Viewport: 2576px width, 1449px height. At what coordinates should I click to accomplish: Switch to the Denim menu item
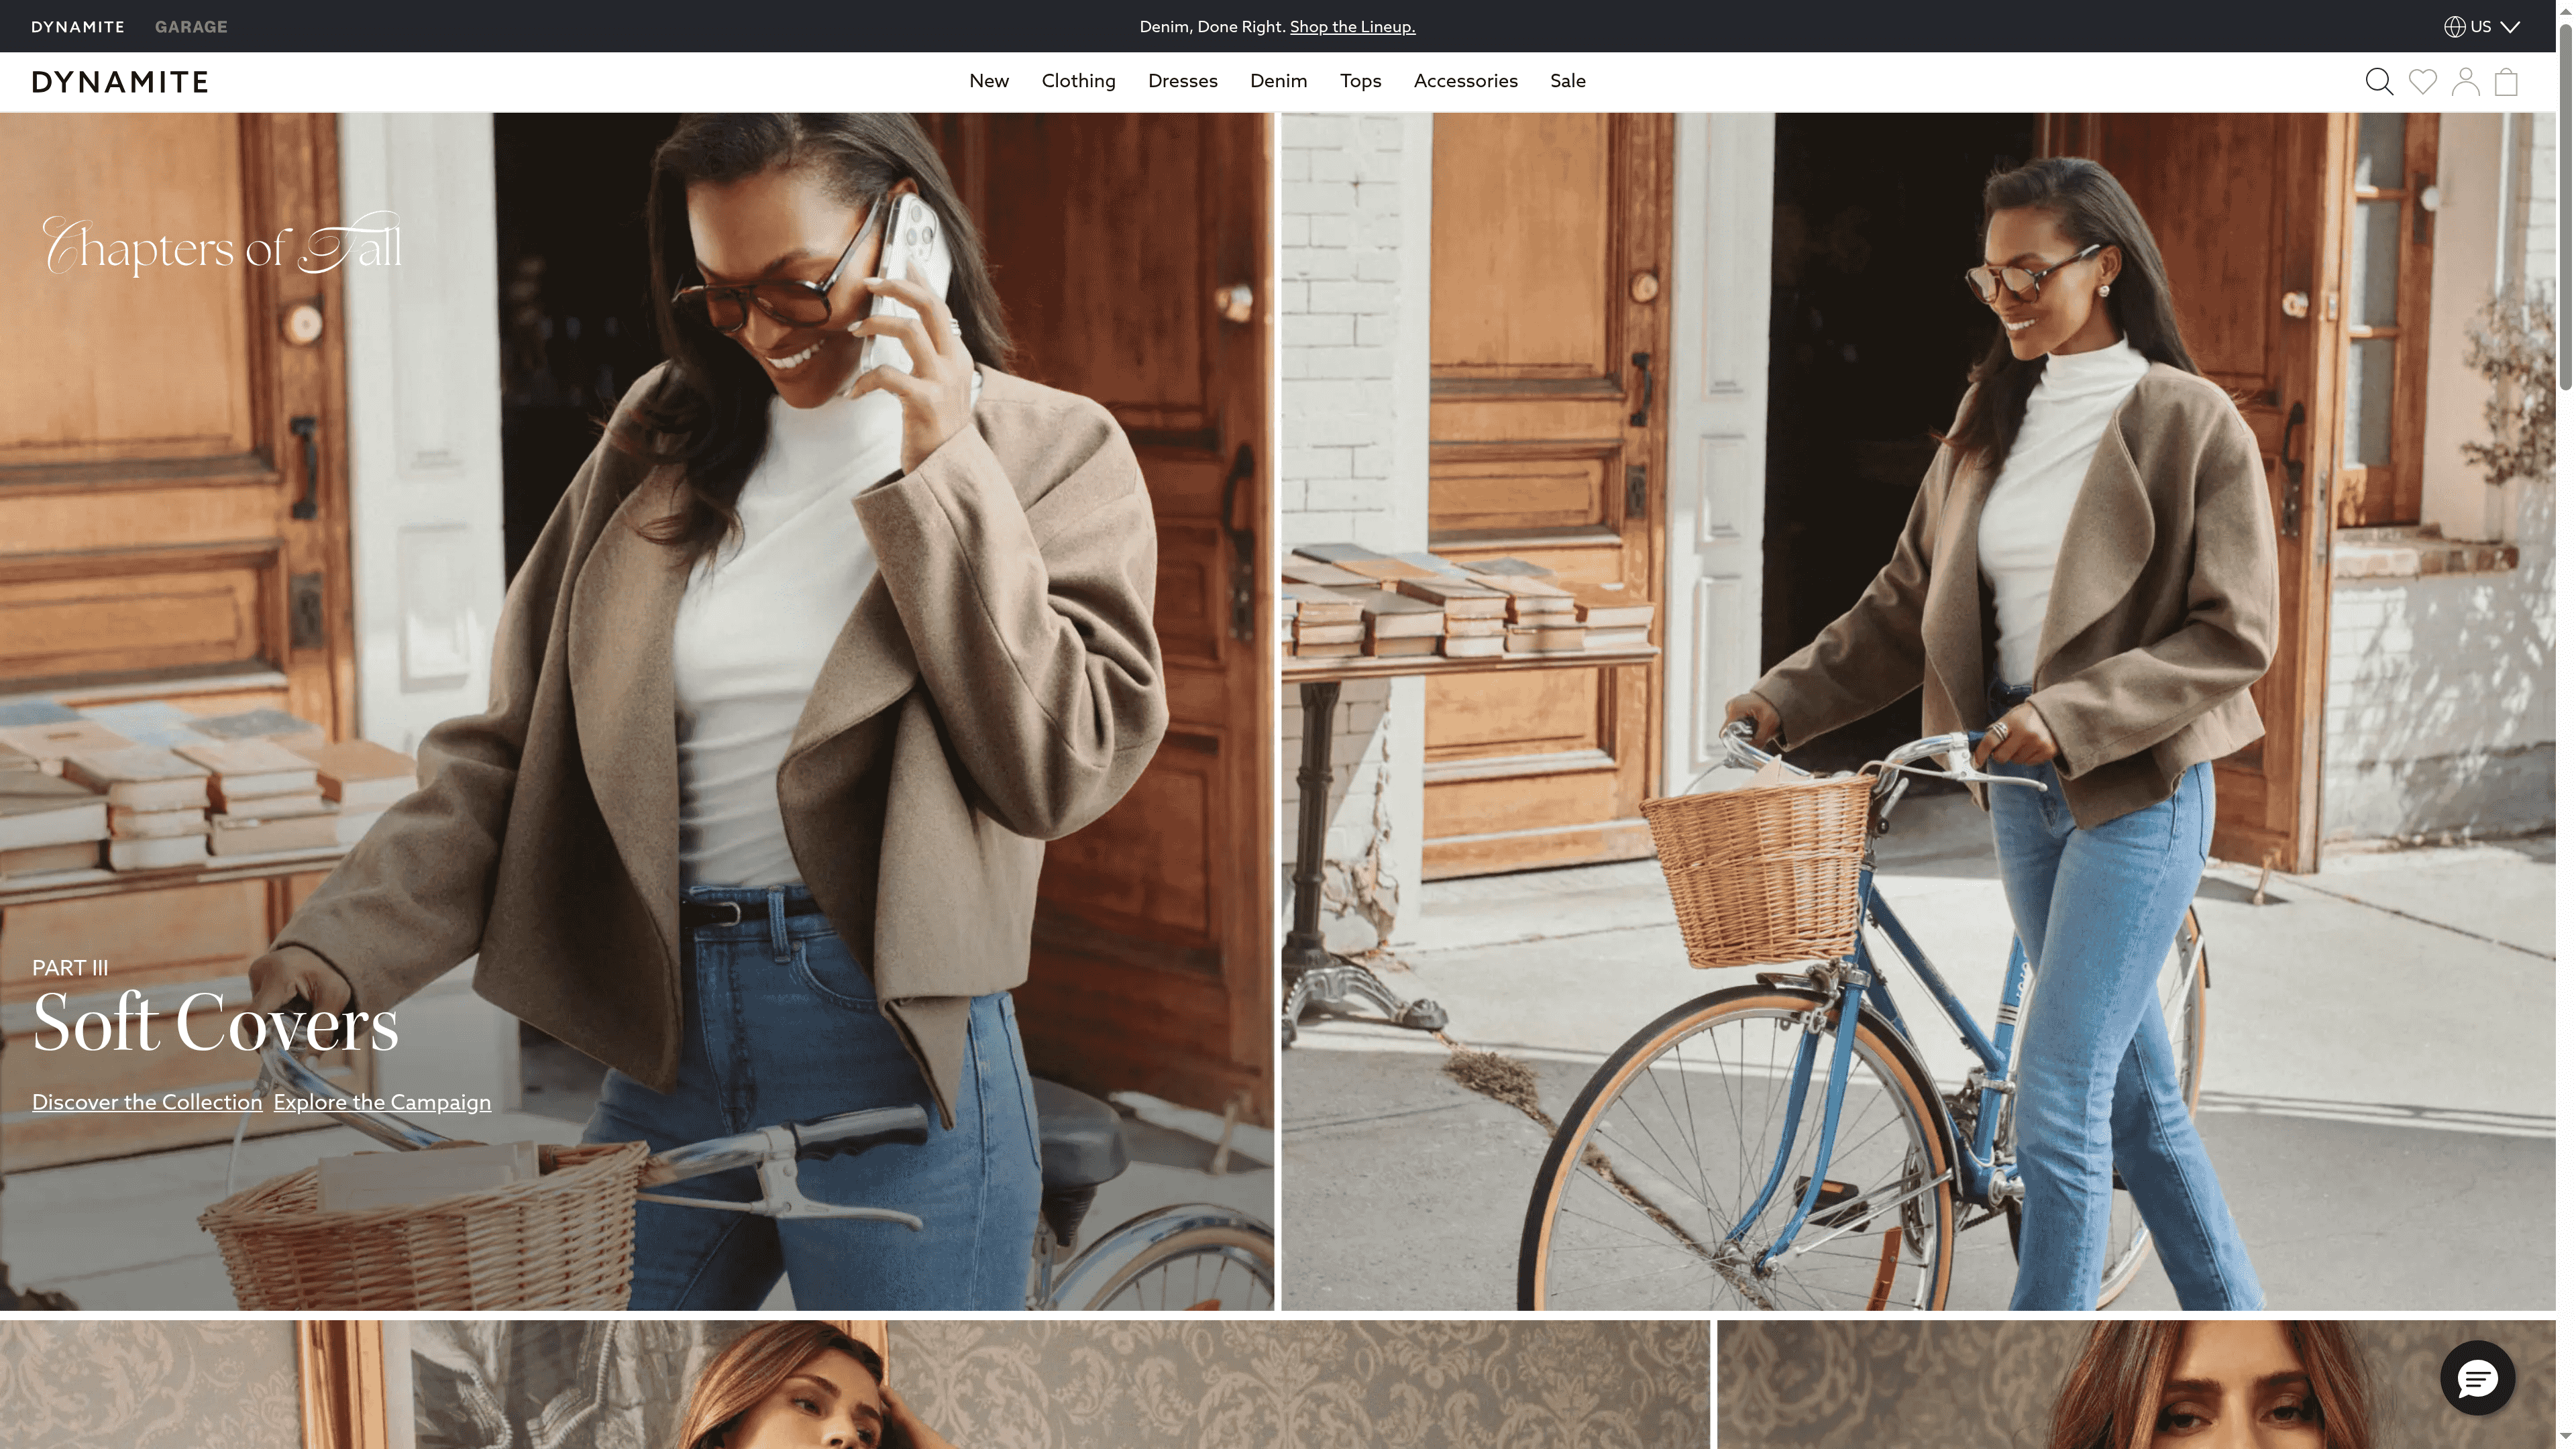pos(1278,81)
